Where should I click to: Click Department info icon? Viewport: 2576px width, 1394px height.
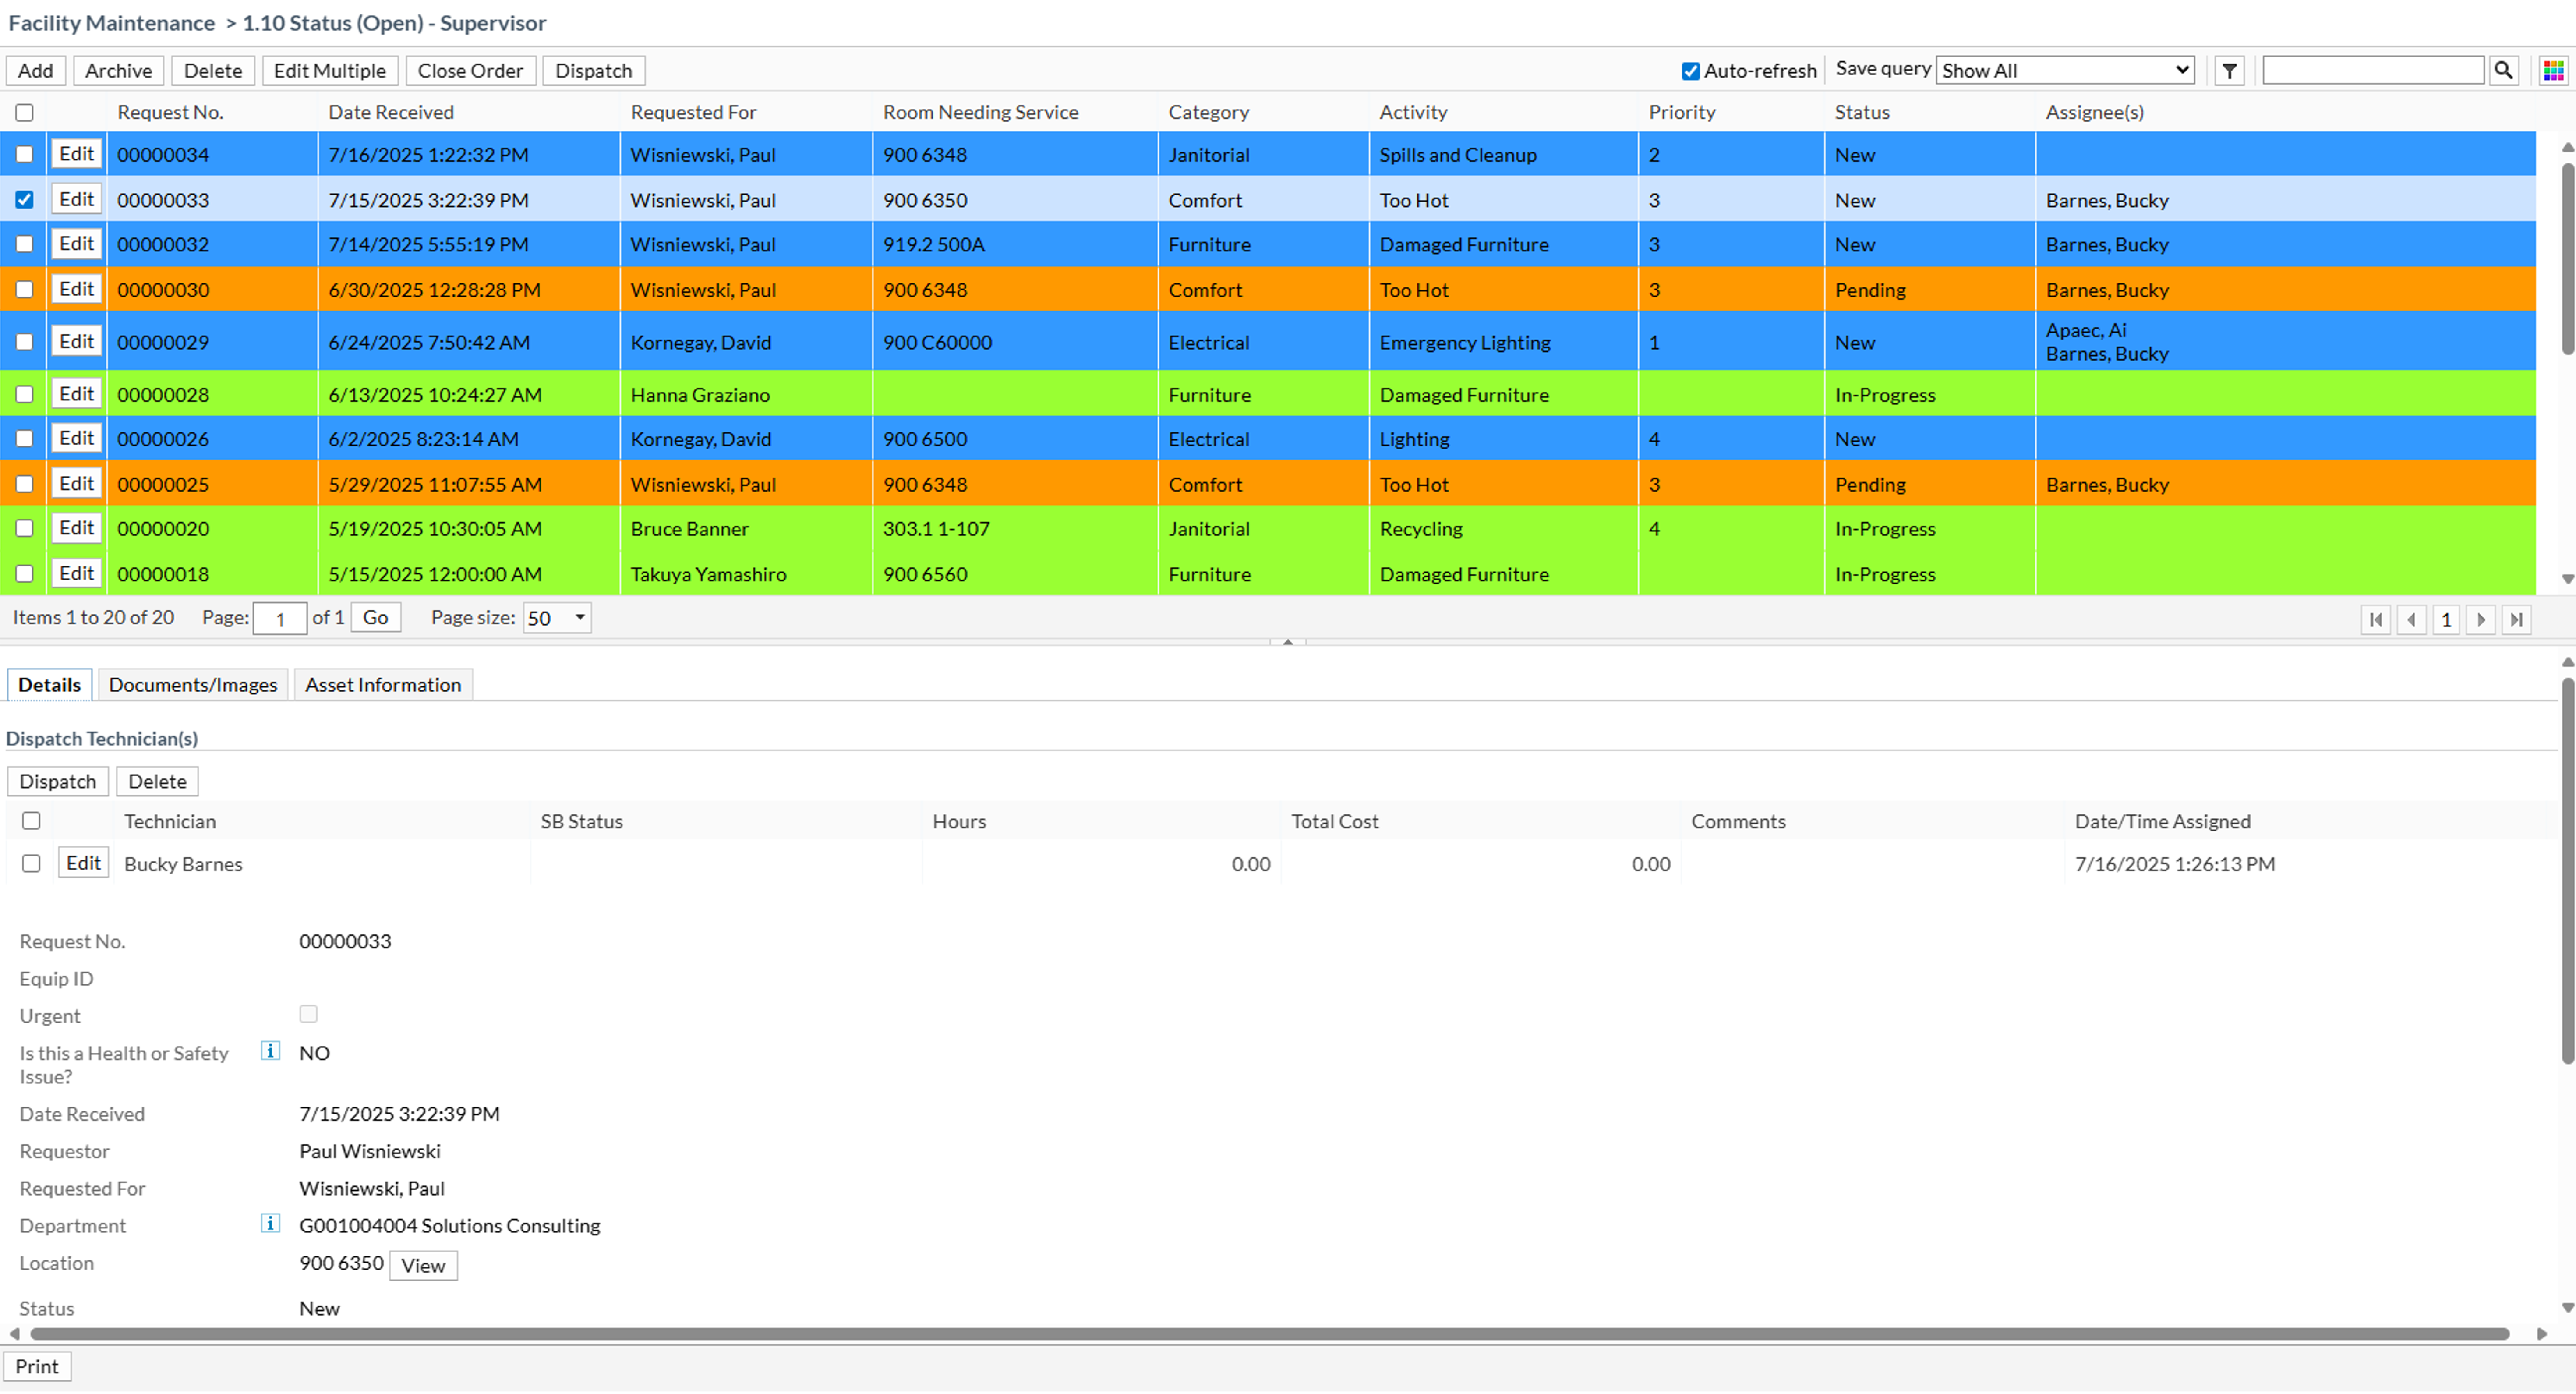(x=270, y=1223)
